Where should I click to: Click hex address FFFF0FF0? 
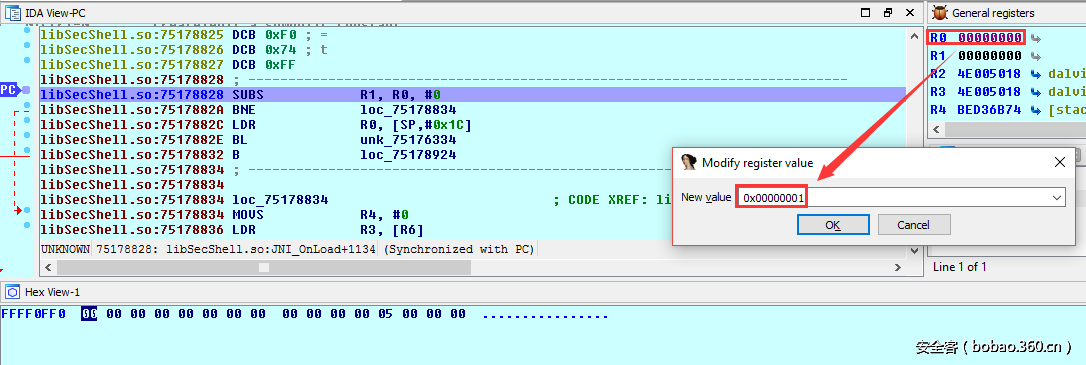click(34, 314)
